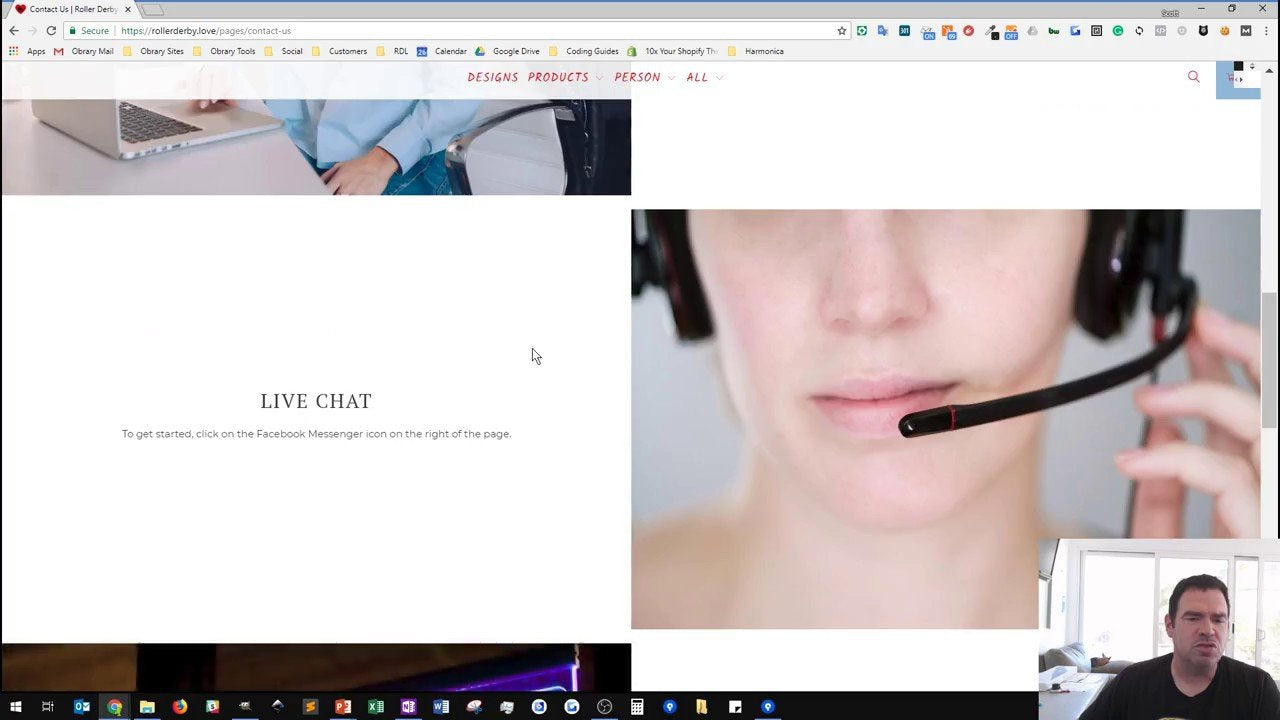Screen dimensions: 1280x720
Task: Open the Google Translate extension
Action: [880, 31]
